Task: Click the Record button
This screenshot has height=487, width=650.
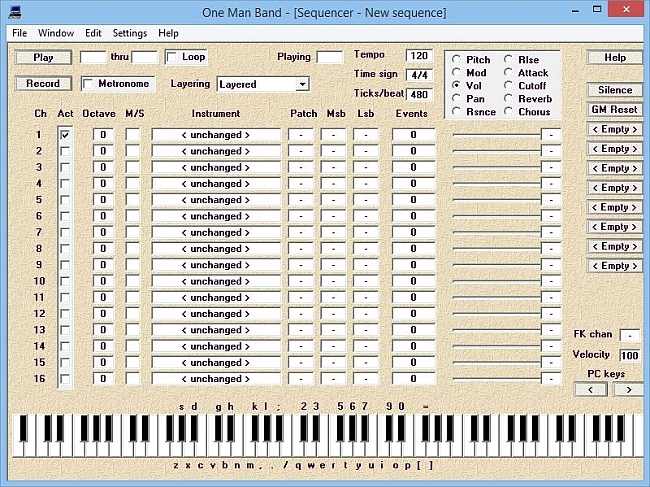Action: (43, 83)
